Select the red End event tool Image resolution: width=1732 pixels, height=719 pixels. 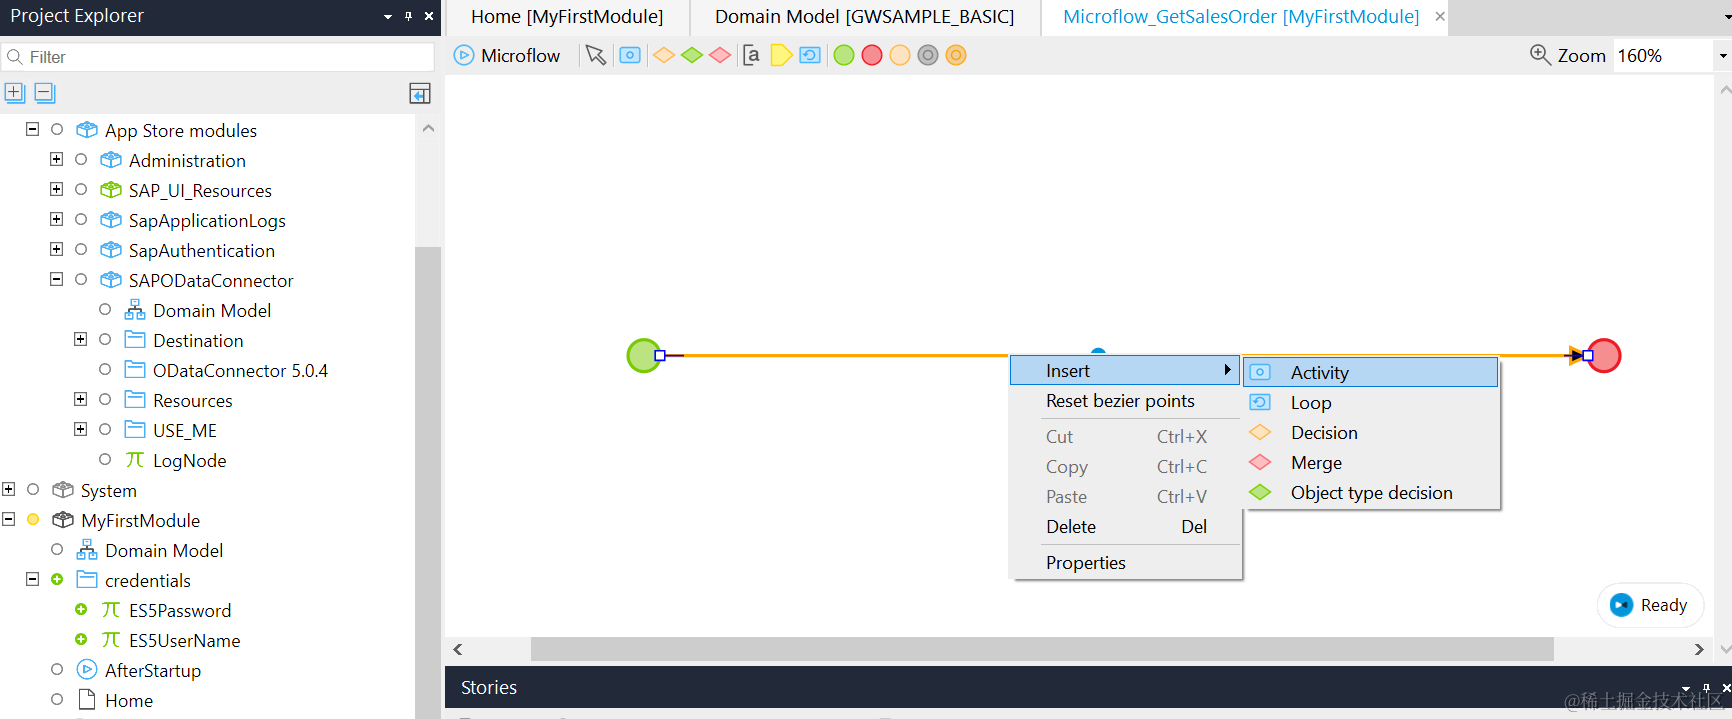click(872, 55)
